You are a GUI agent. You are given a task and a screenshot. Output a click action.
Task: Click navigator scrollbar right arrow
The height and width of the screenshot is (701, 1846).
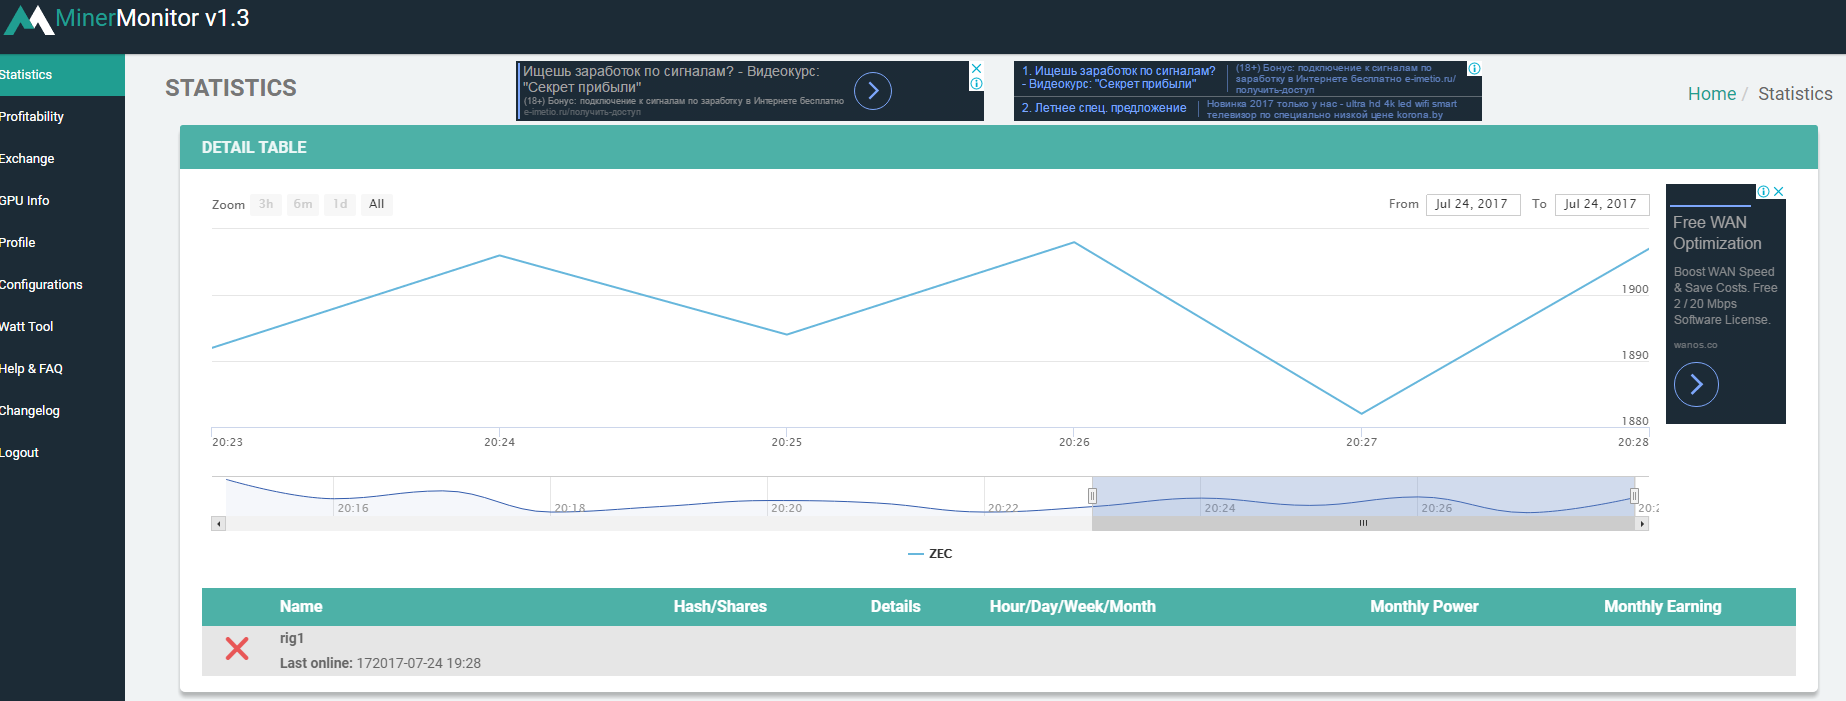click(x=1642, y=523)
